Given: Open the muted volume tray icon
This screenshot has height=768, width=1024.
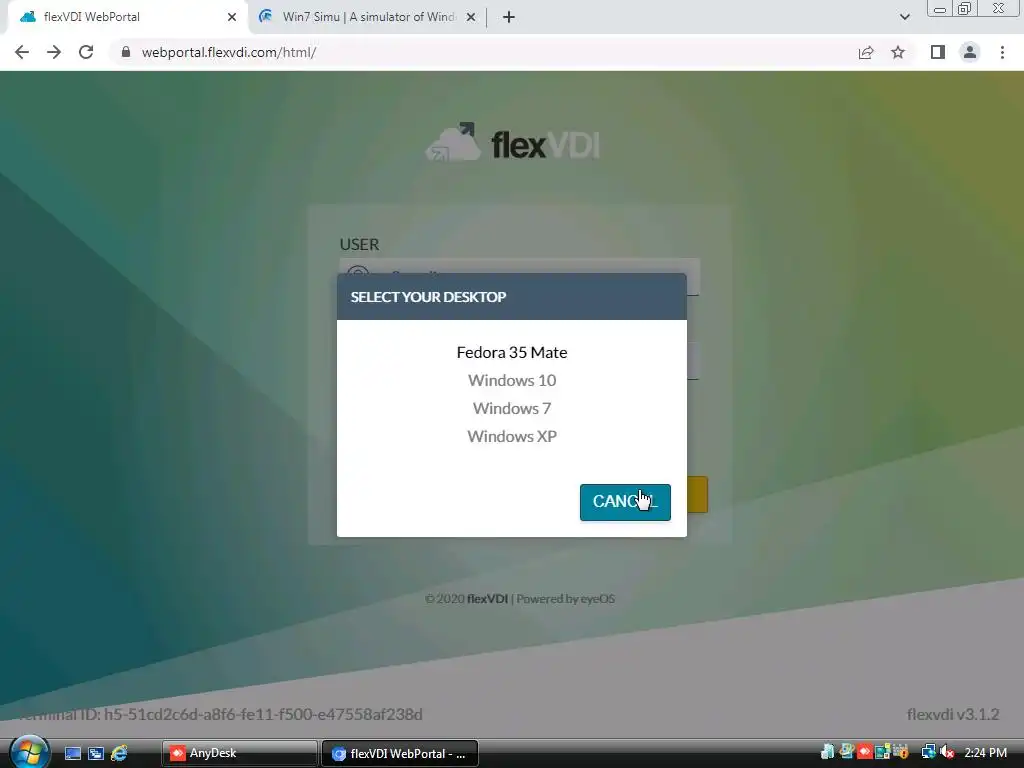Looking at the screenshot, I should click(x=947, y=752).
